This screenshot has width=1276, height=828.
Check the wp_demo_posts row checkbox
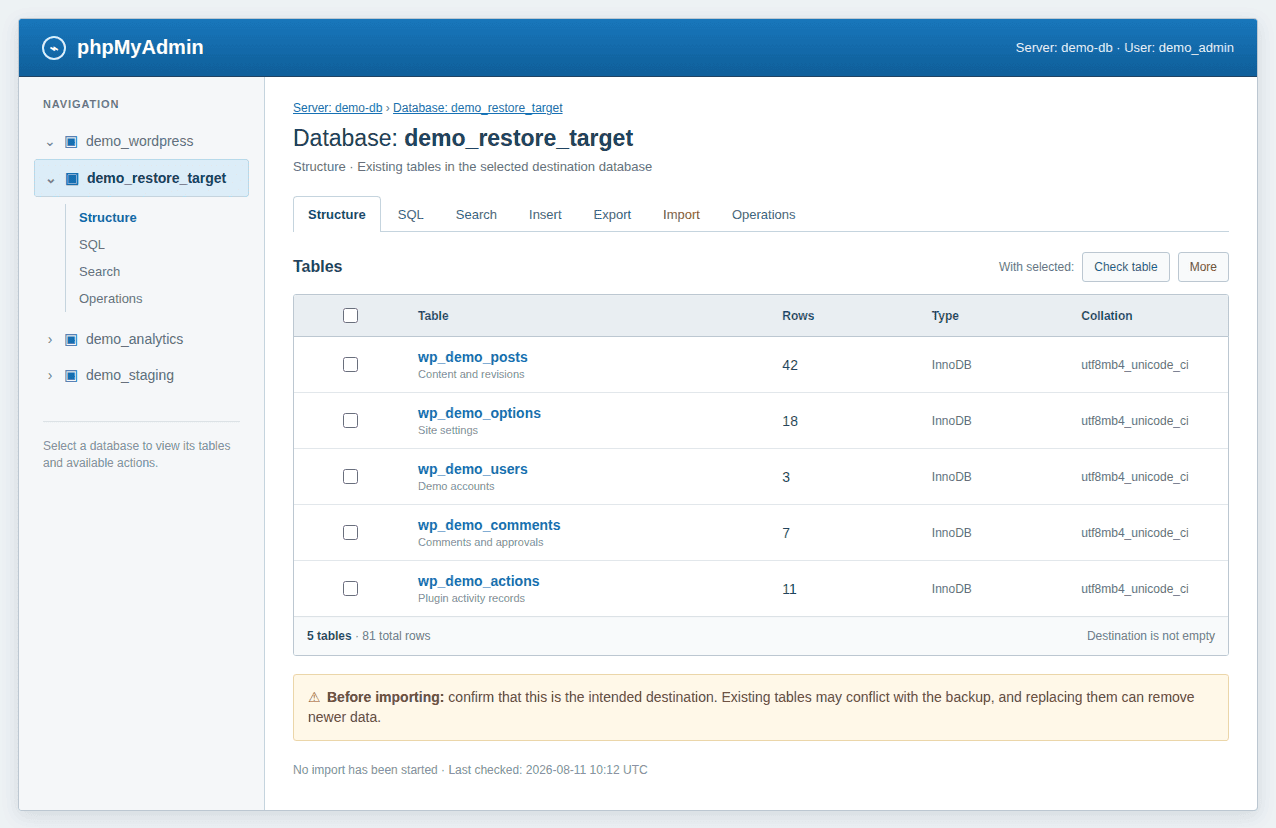[x=350, y=364]
